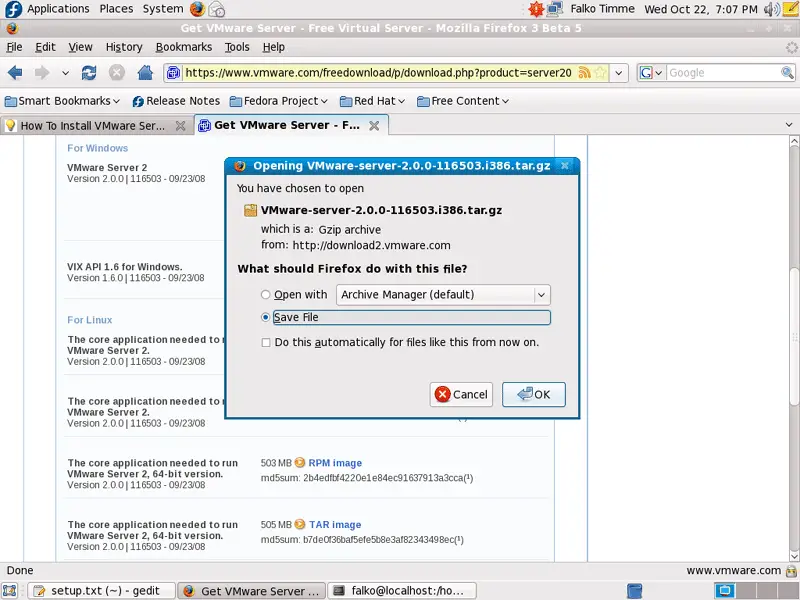This screenshot has width=800, height=600.
Task: Expand the Red Hat bookmarks folder
Action: (x=372, y=101)
